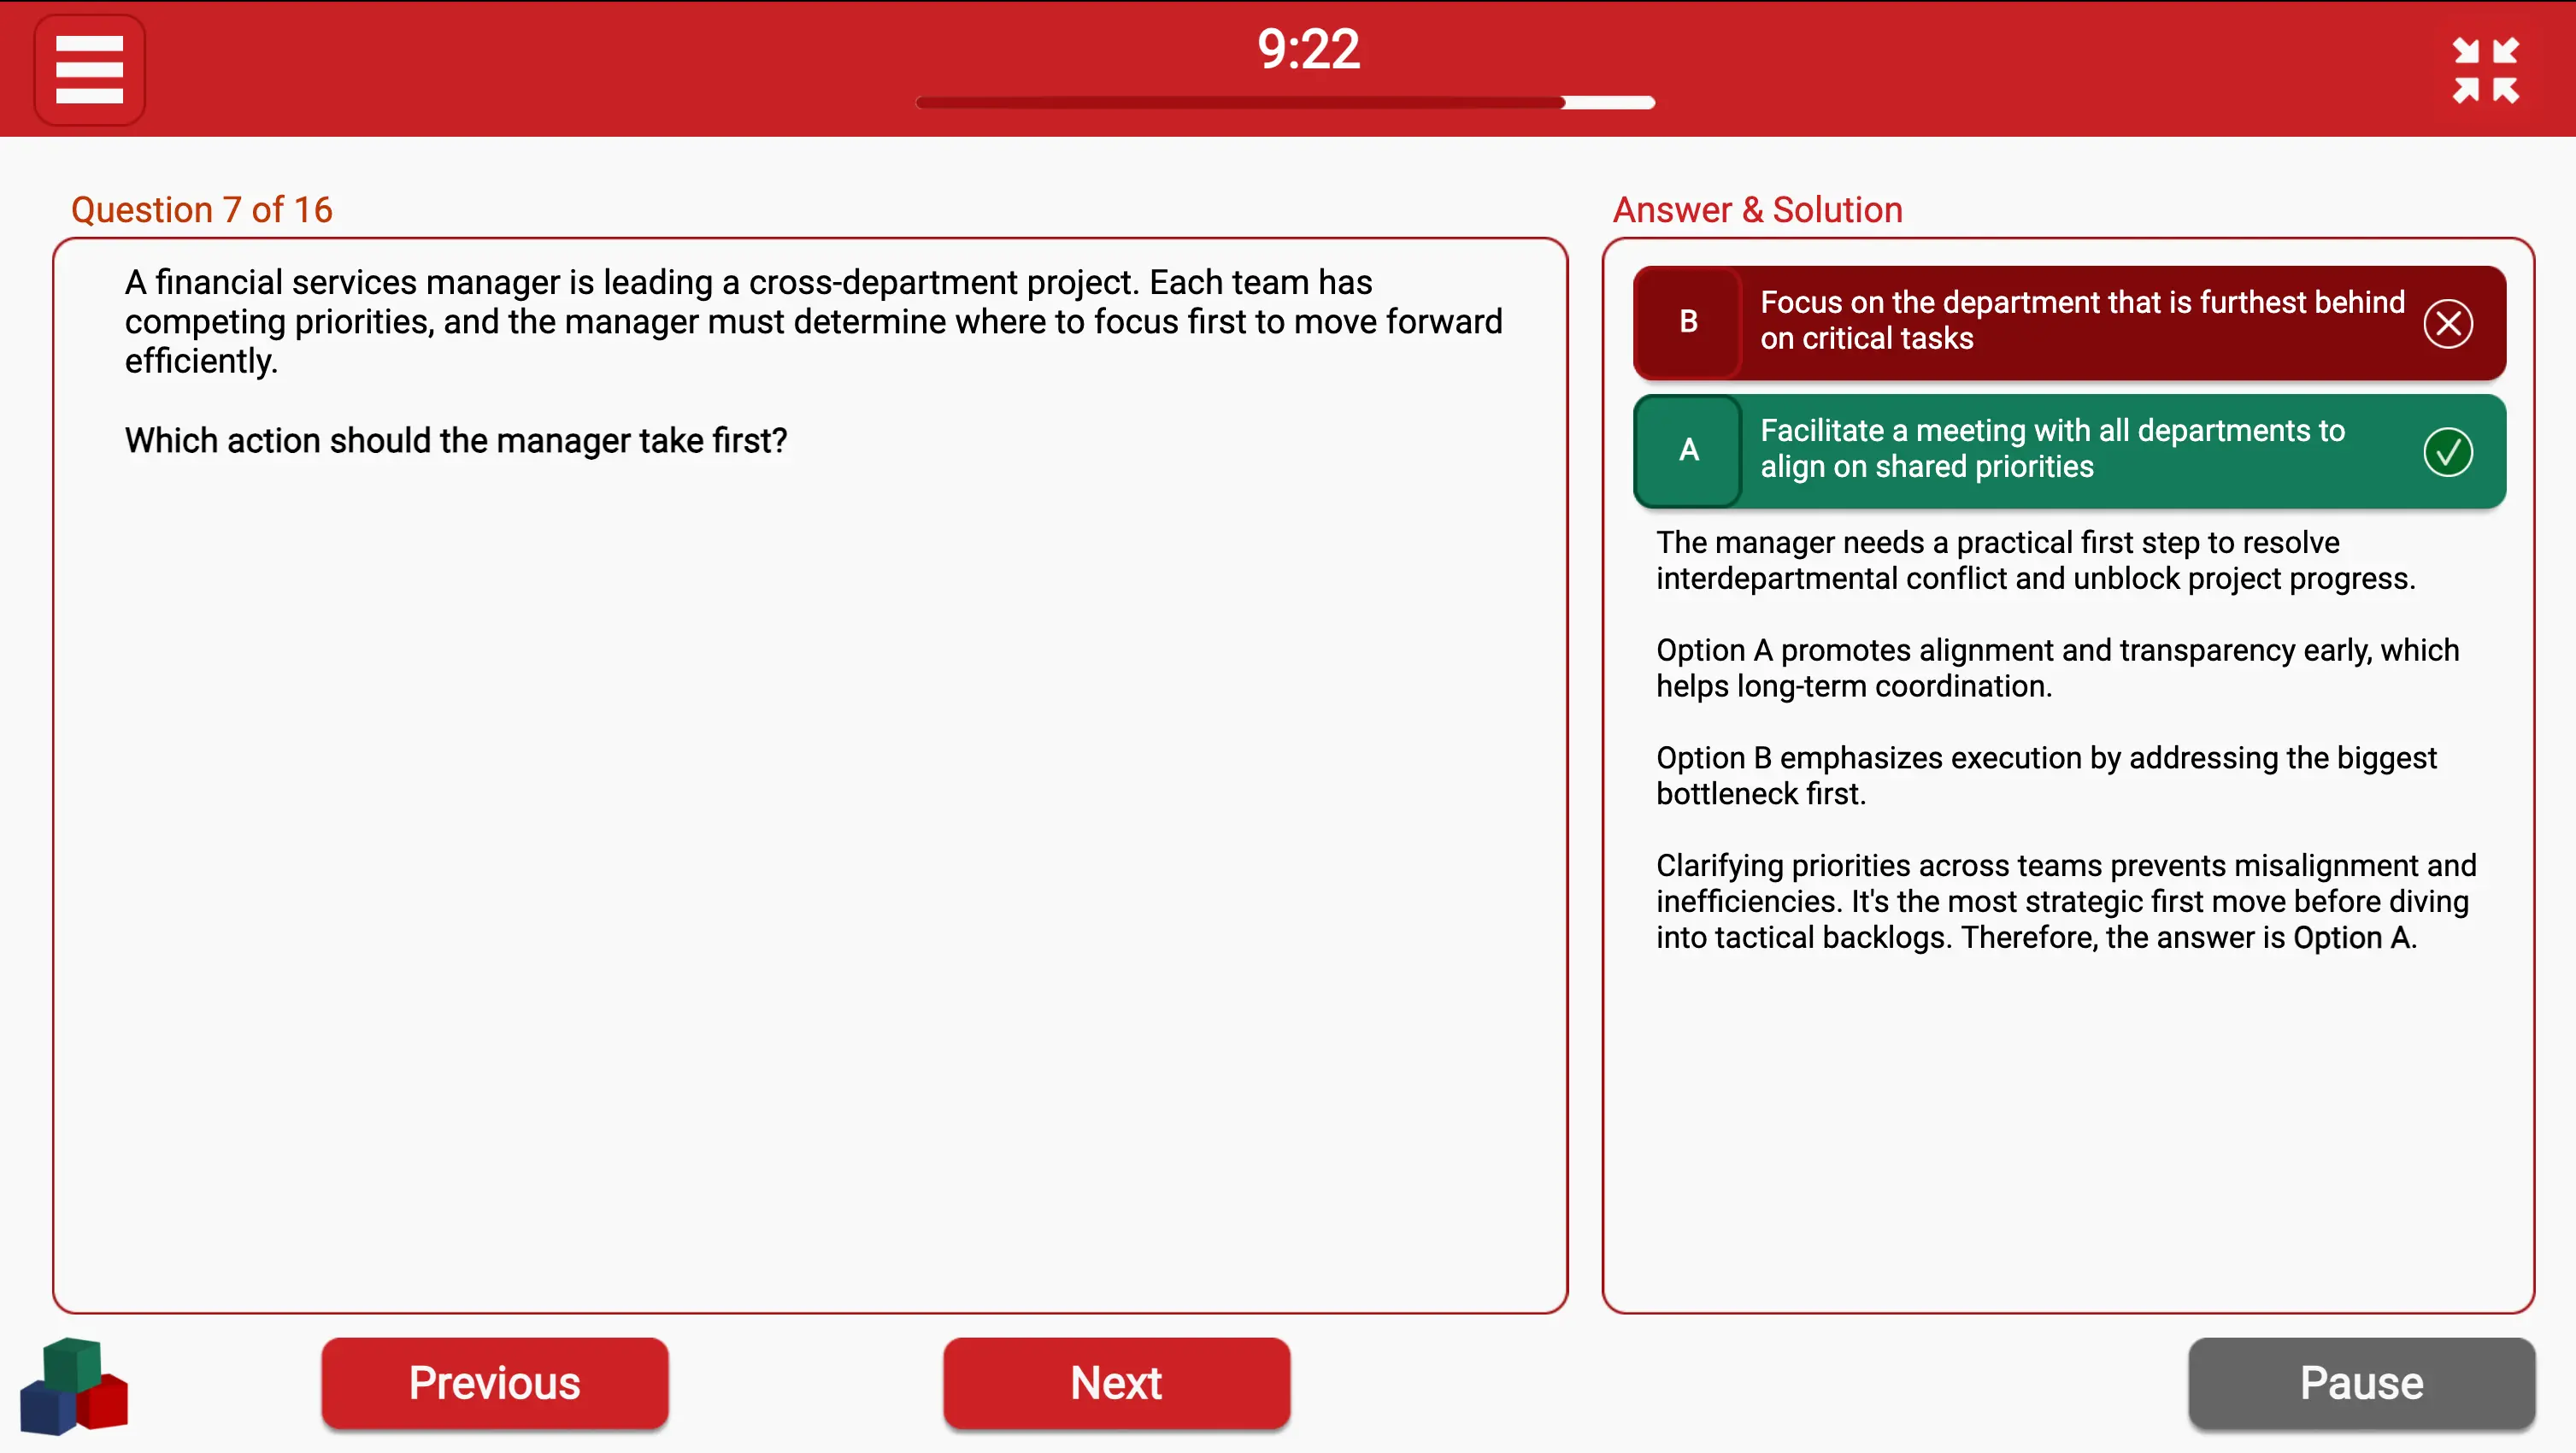Select answer B about furthest behind department

point(2069,322)
